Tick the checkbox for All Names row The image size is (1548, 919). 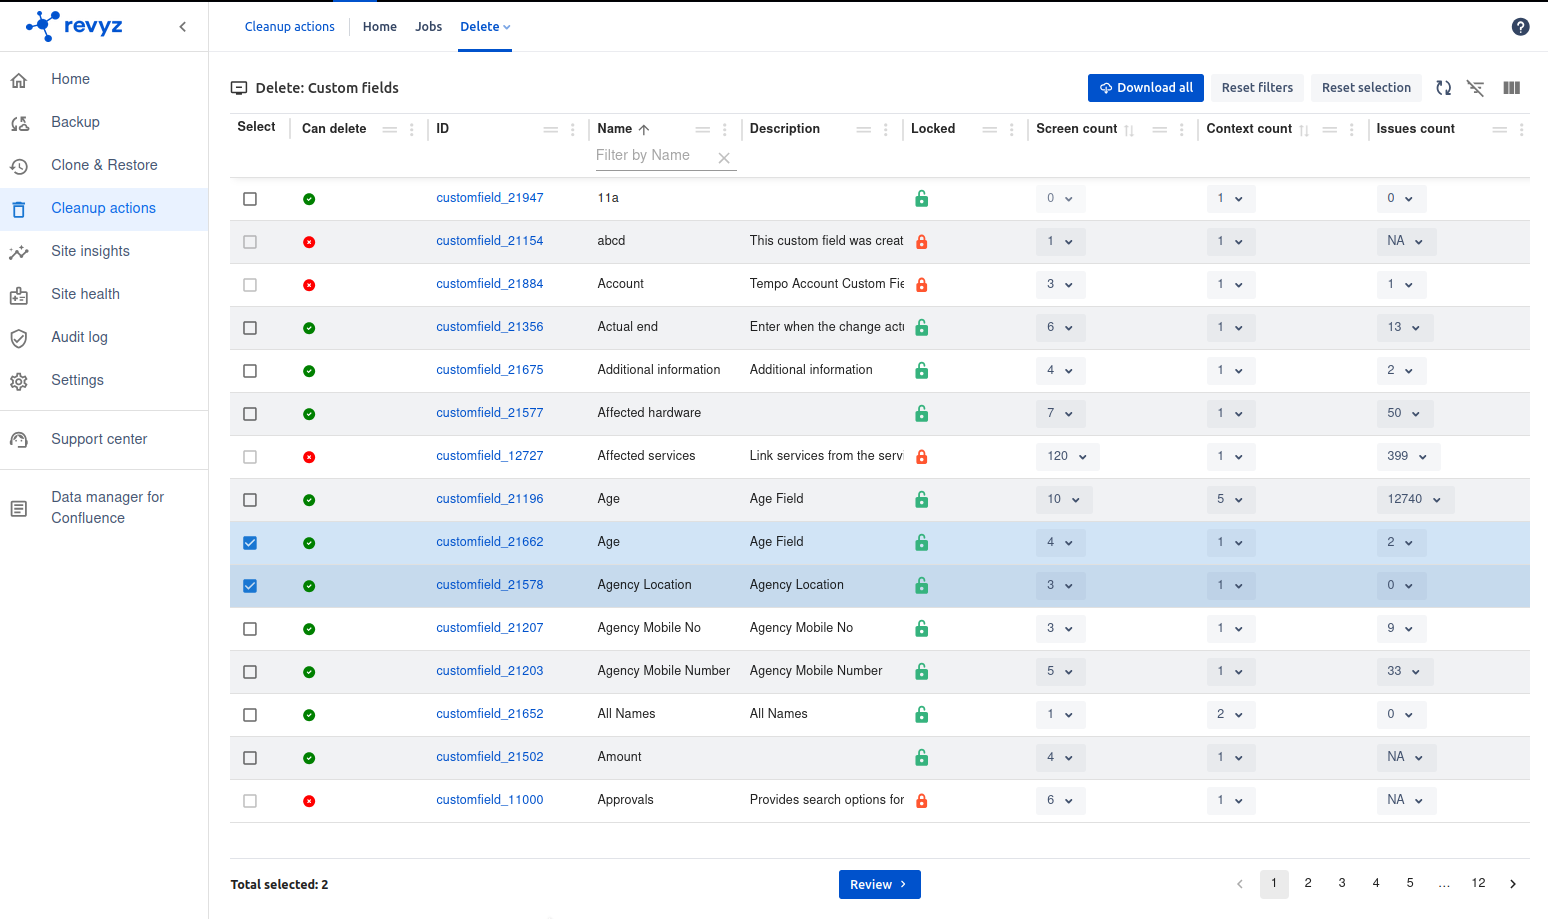click(250, 715)
